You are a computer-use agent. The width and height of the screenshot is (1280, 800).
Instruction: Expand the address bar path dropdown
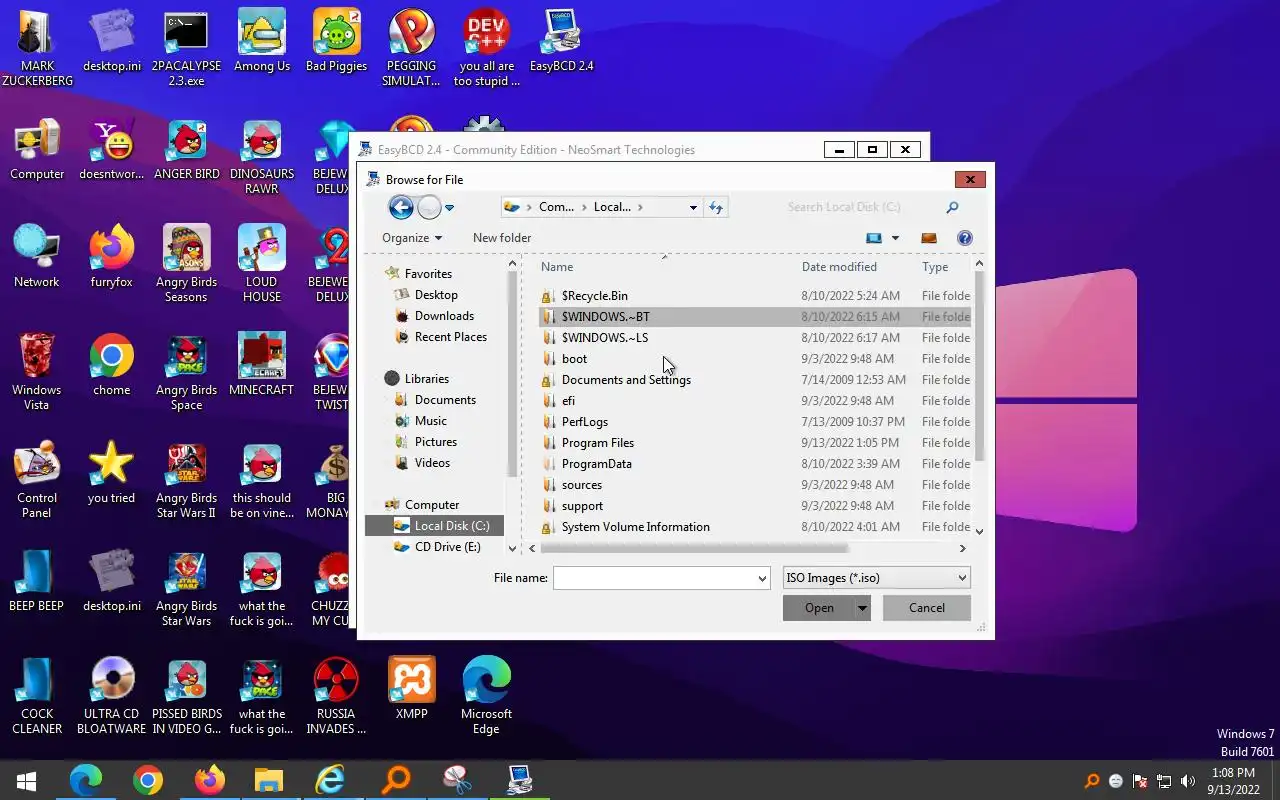(693, 207)
